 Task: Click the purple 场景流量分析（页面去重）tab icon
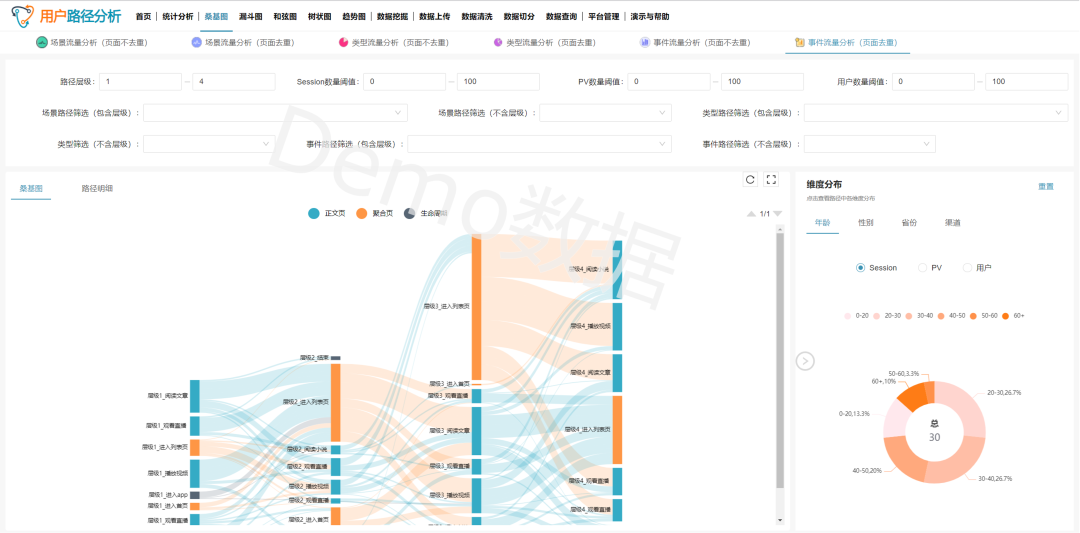coord(197,43)
